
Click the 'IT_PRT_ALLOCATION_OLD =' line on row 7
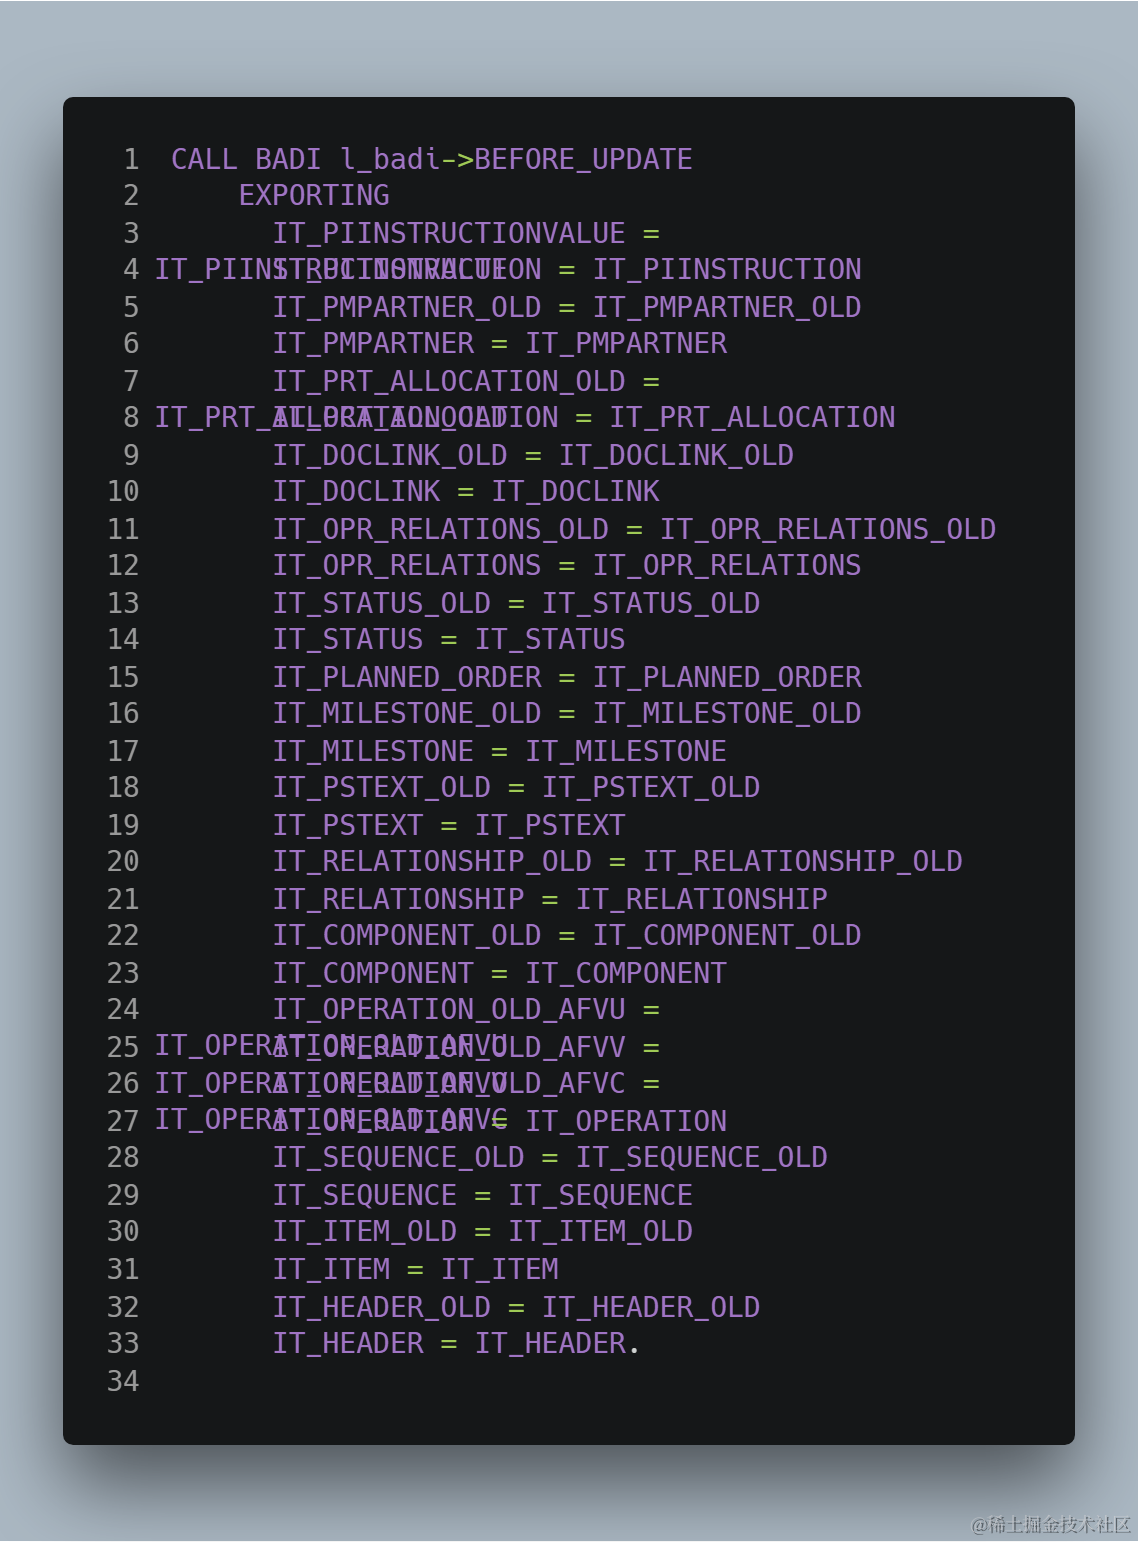coord(466,381)
